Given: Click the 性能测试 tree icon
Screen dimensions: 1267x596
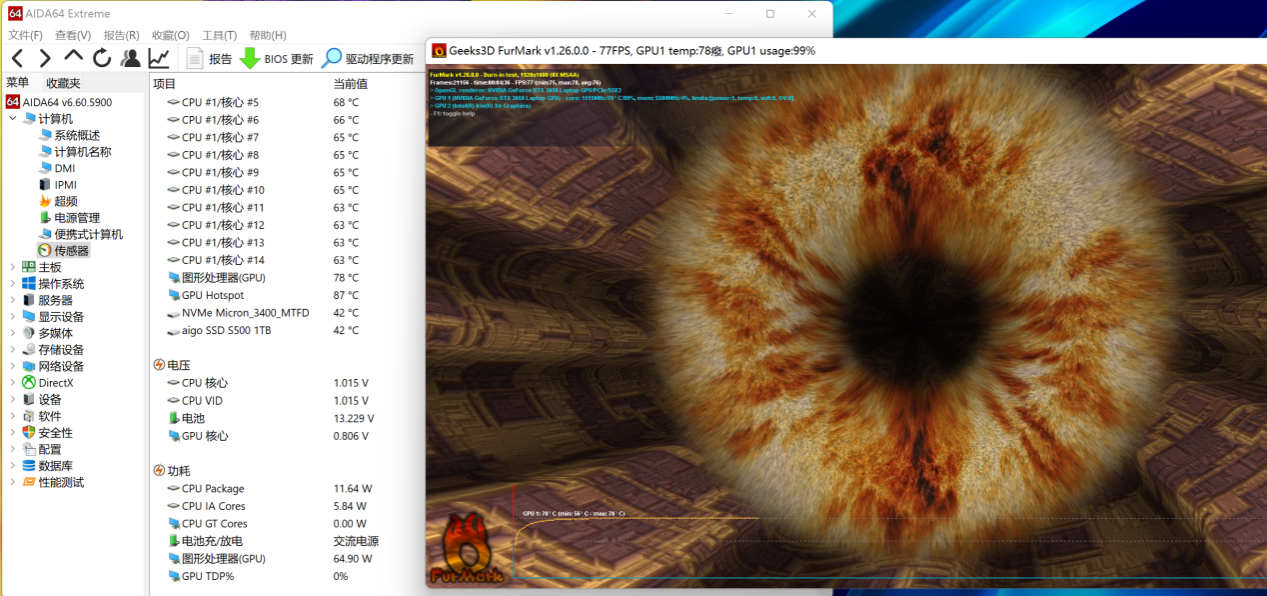Looking at the screenshot, I should pyautogui.click(x=29, y=482).
